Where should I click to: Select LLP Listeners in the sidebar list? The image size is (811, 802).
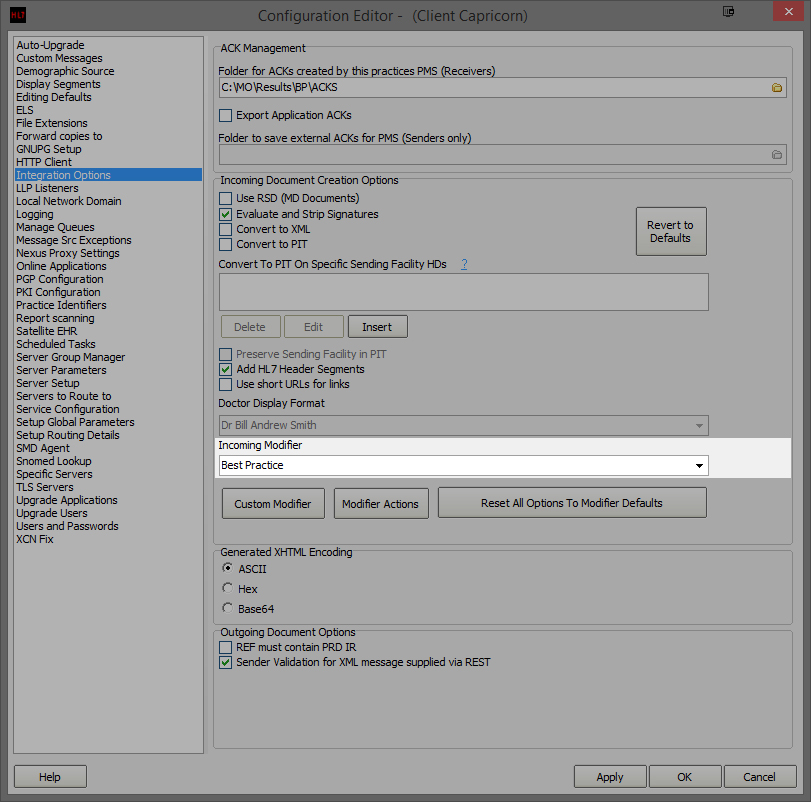(47, 188)
